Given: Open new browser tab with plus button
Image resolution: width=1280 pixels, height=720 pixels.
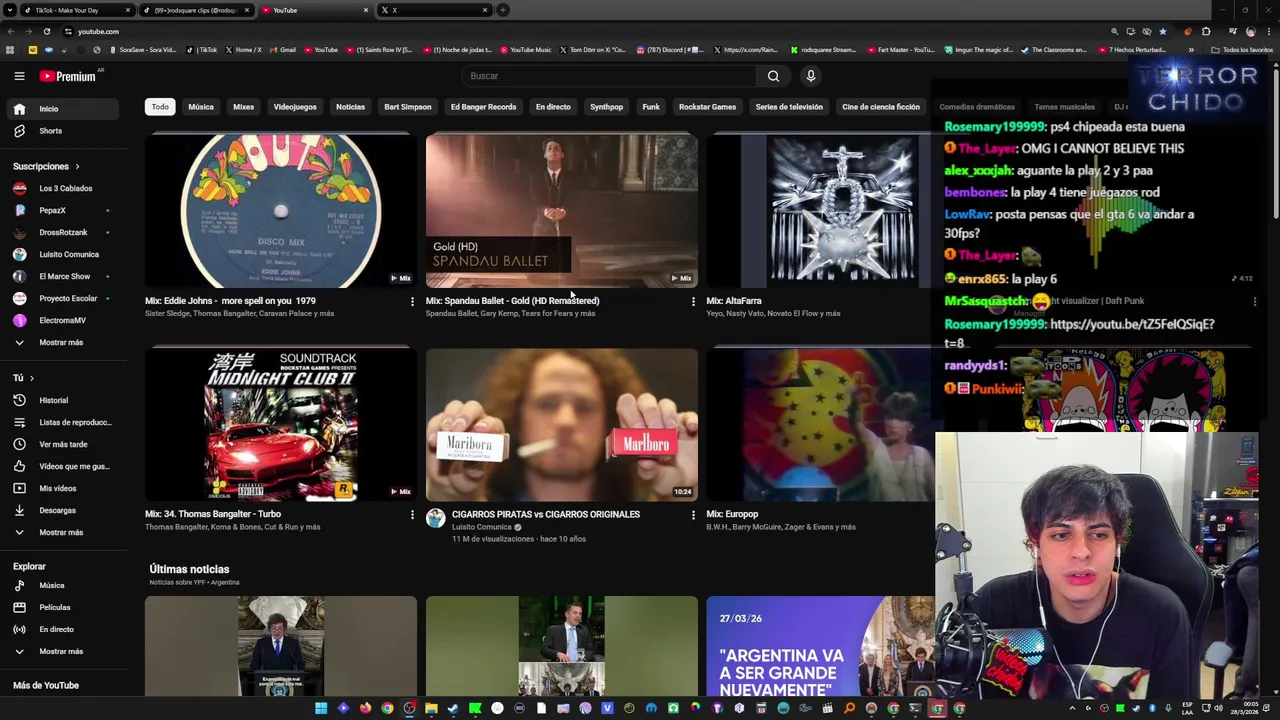Looking at the screenshot, I should (x=502, y=10).
